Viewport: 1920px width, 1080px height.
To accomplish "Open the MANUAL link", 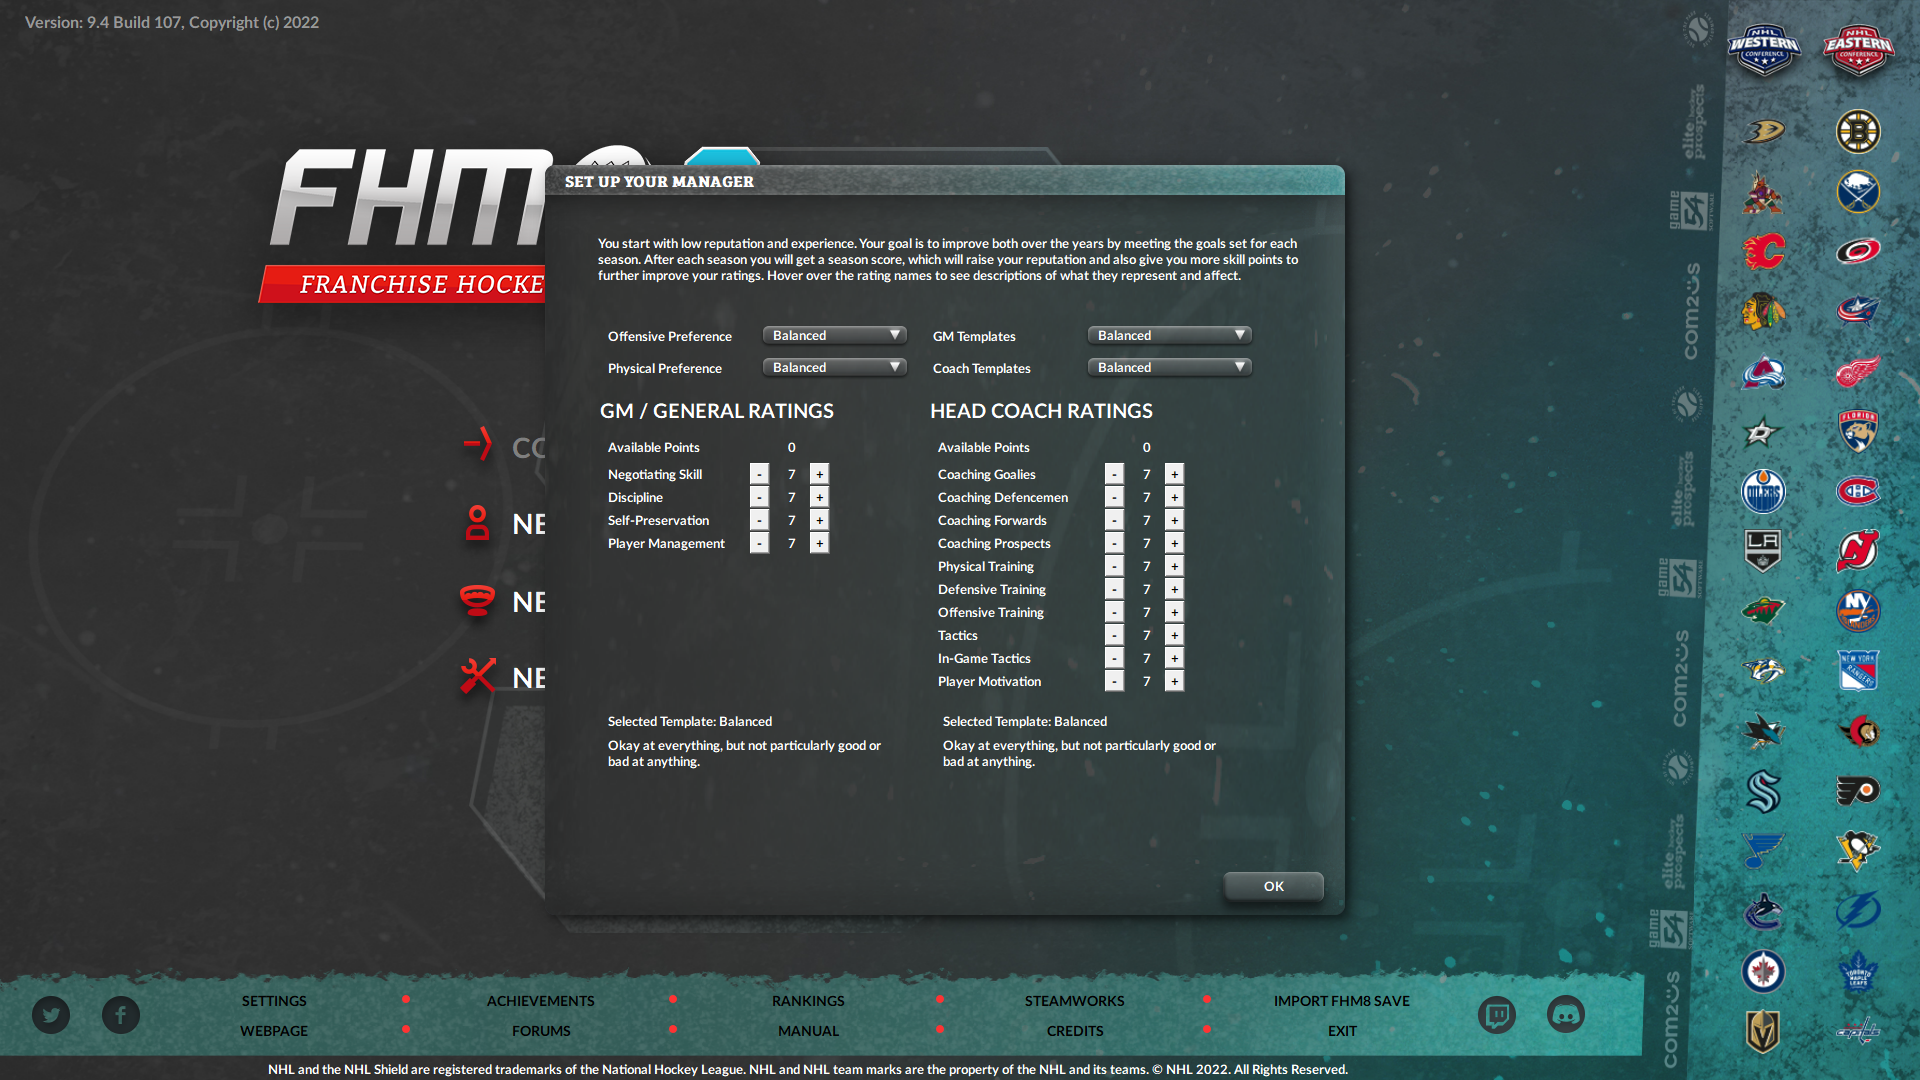I will [x=808, y=1031].
